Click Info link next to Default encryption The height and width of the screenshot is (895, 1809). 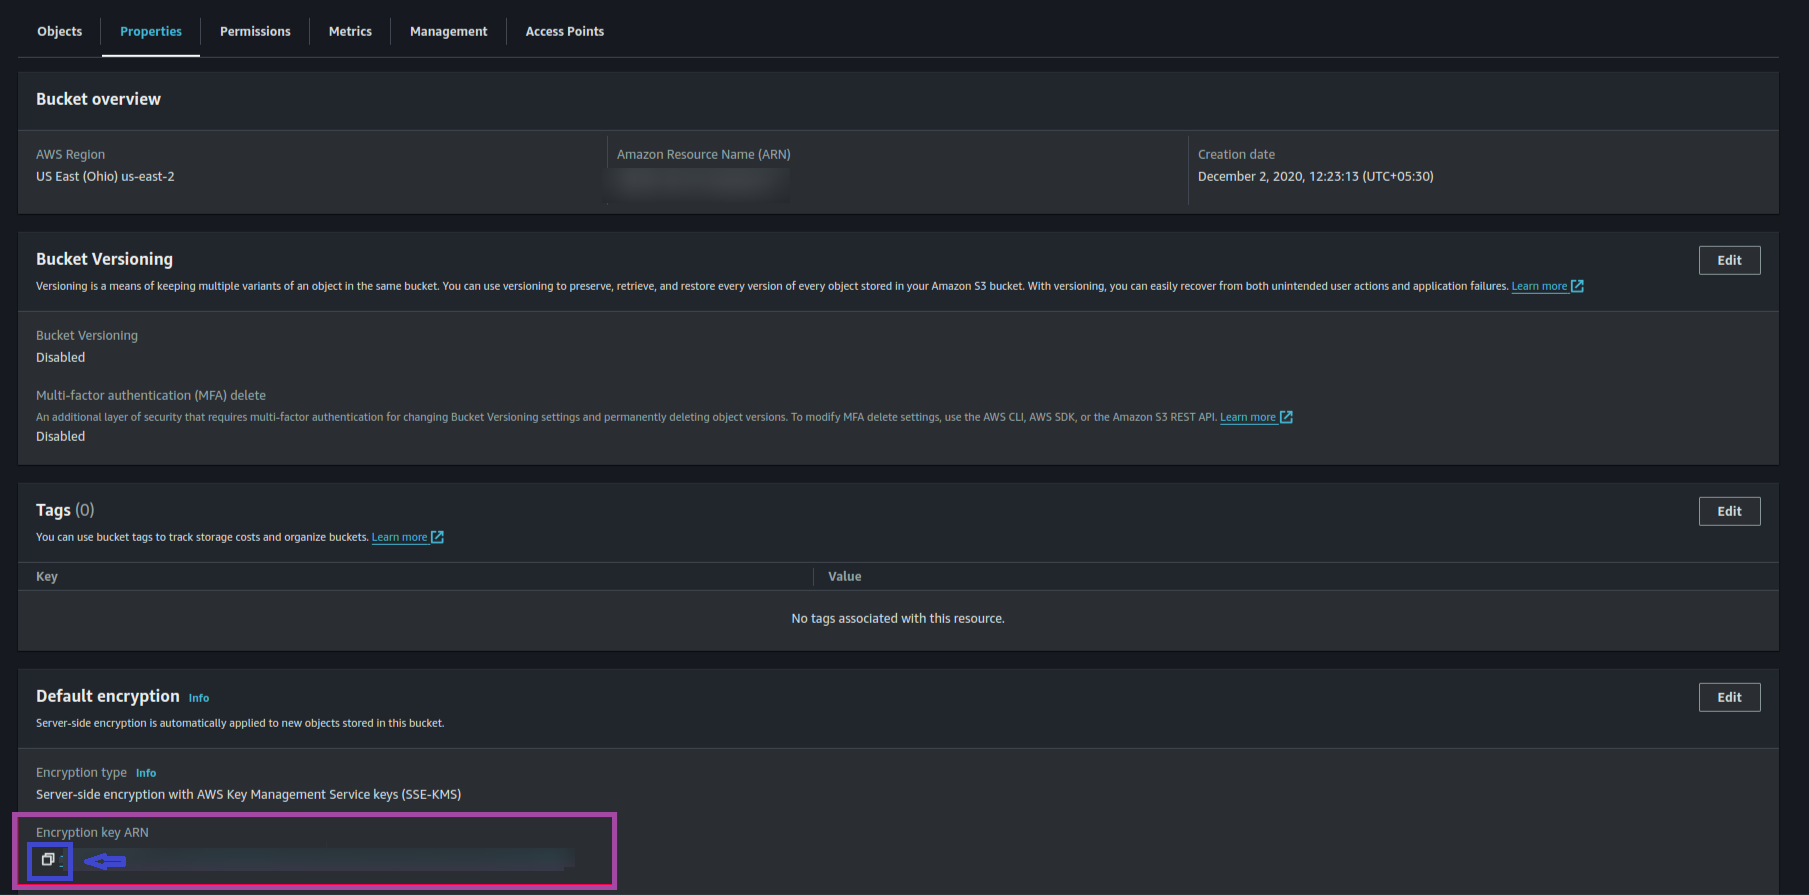click(x=199, y=698)
